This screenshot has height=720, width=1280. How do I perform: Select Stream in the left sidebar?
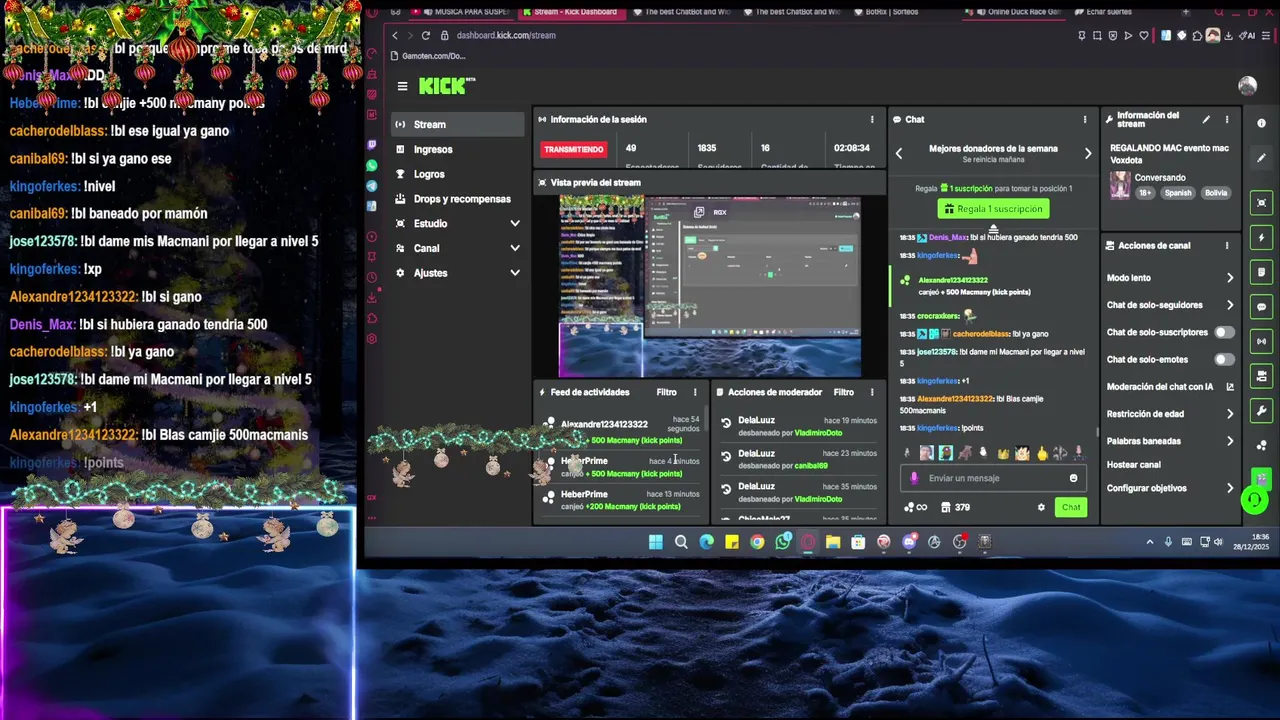click(x=457, y=124)
